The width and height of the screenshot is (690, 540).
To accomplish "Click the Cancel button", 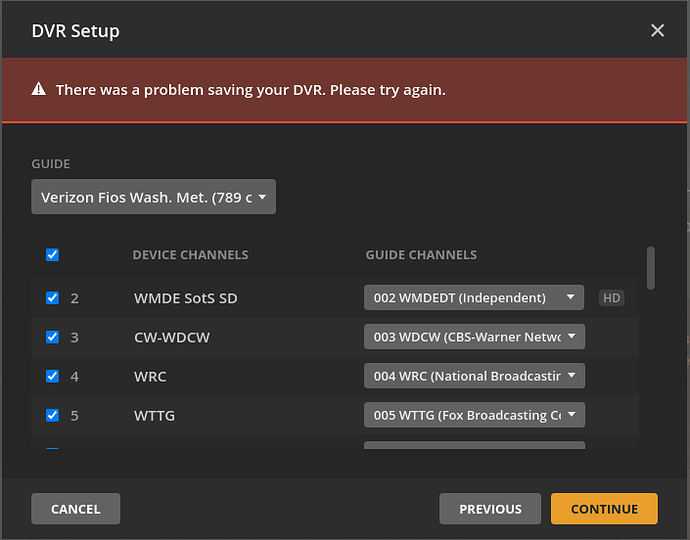I will 75,509.
